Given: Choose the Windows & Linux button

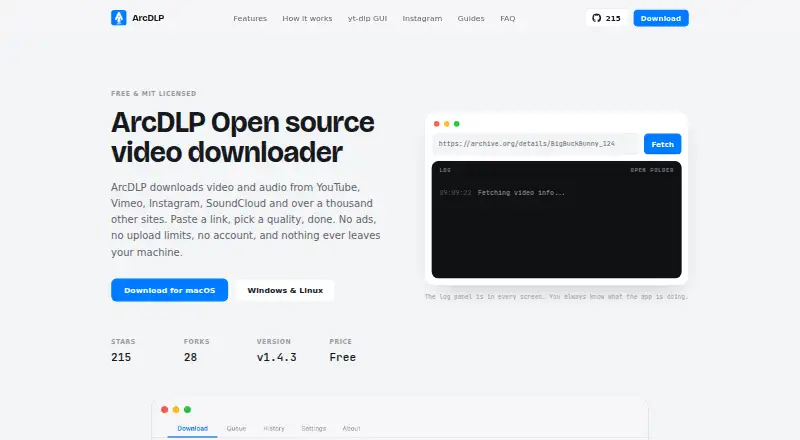Looking at the screenshot, I should pos(285,290).
